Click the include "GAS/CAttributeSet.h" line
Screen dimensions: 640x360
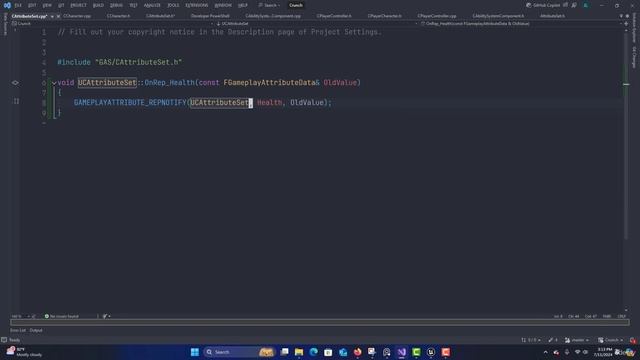coord(120,62)
